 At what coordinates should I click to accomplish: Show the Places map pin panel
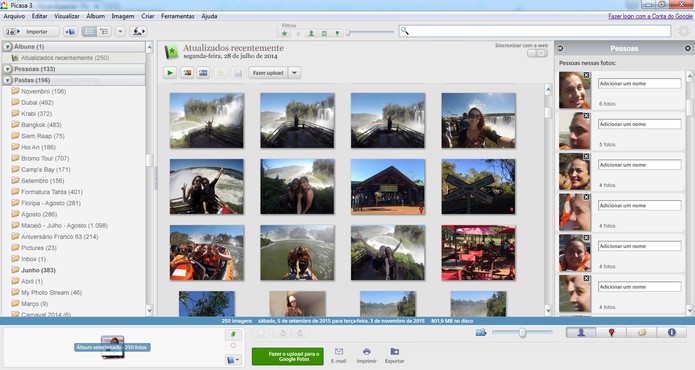[611, 332]
